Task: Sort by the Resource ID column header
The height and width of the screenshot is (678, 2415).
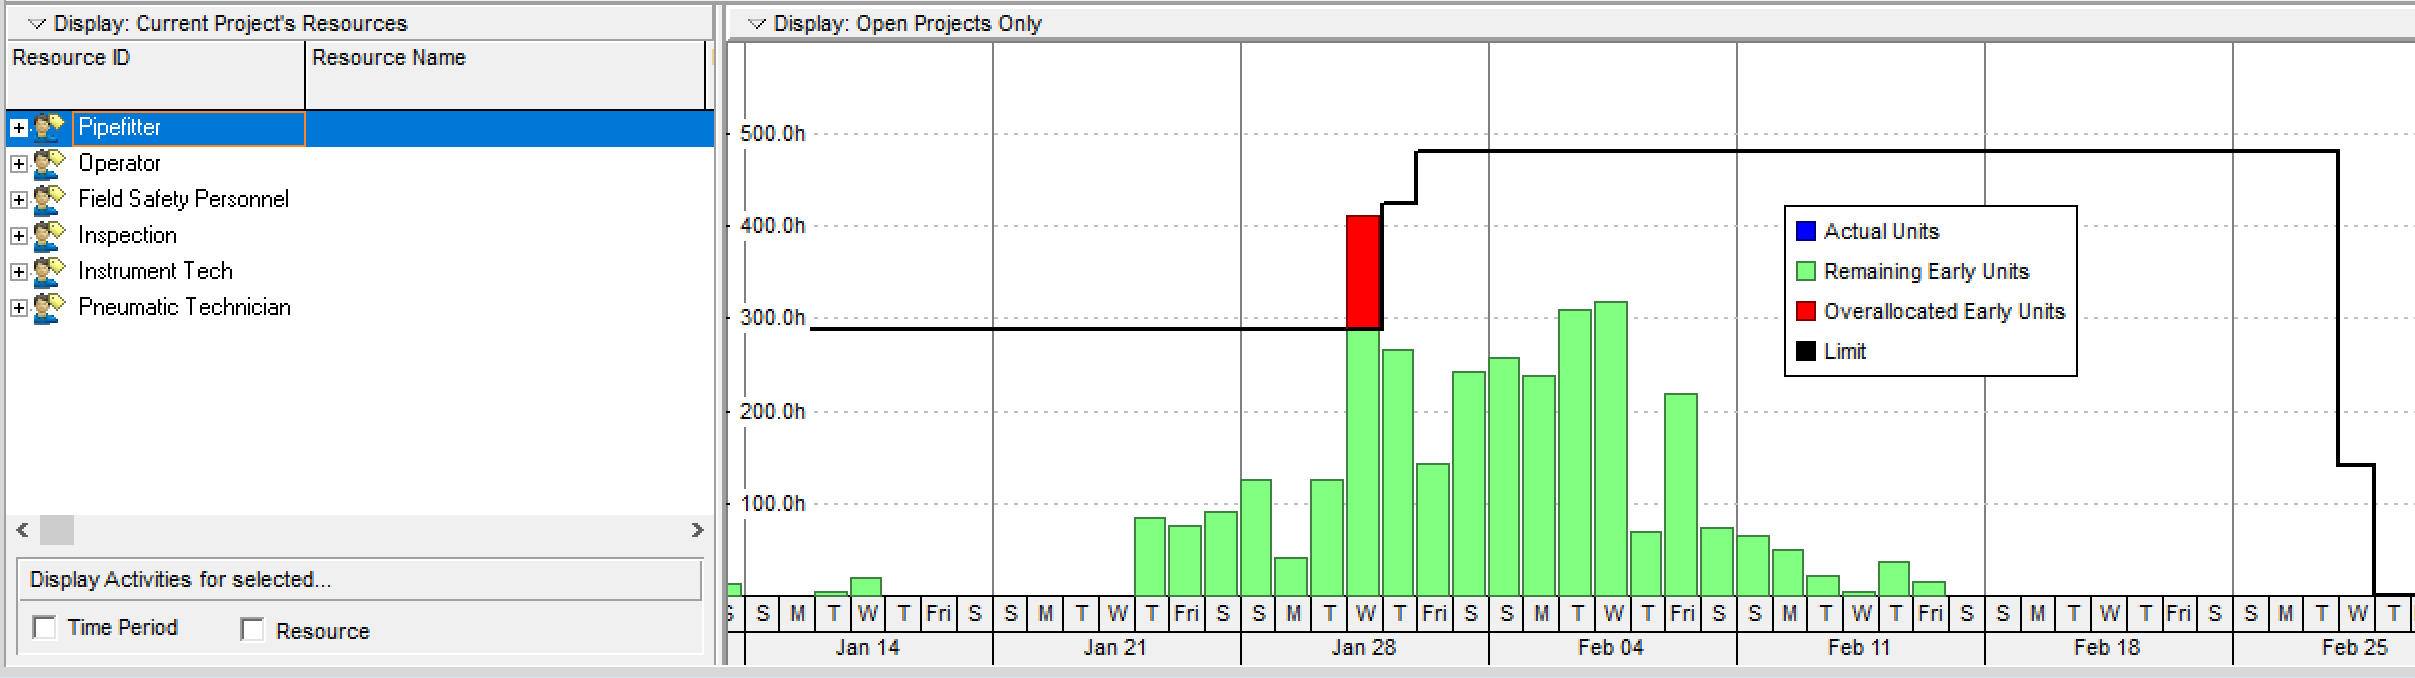Action: coord(155,75)
